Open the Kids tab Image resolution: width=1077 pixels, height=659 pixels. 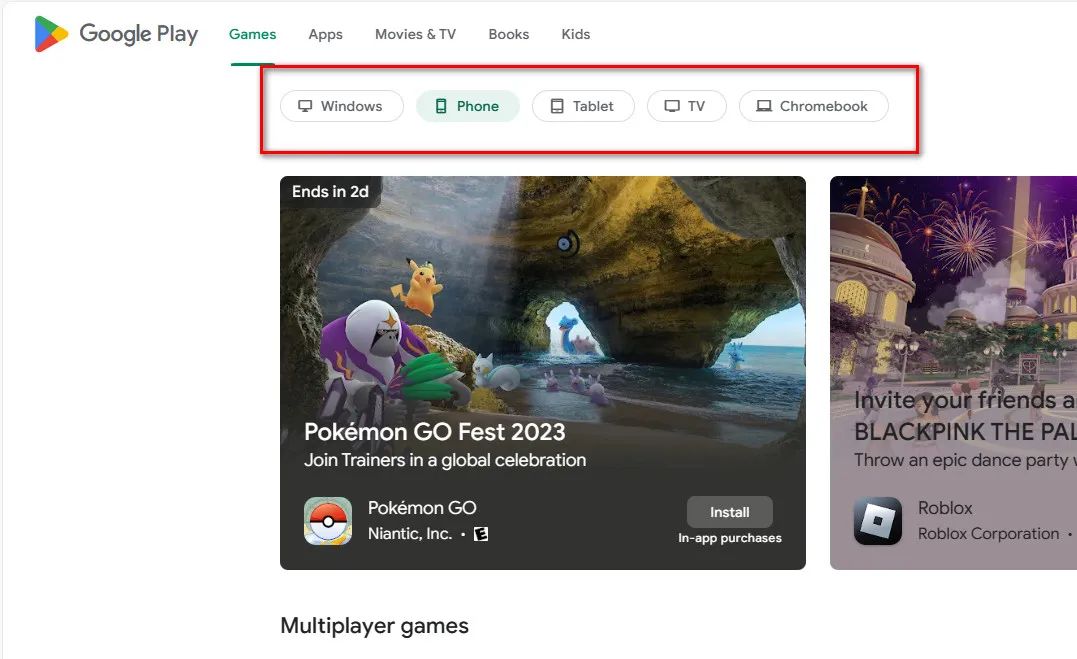click(x=576, y=34)
